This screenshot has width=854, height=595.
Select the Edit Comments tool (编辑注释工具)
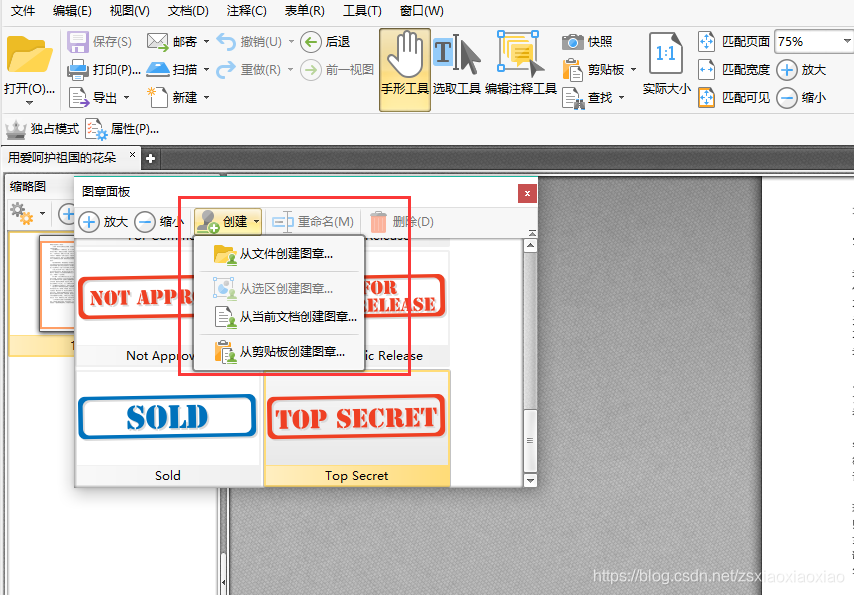coord(521,65)
